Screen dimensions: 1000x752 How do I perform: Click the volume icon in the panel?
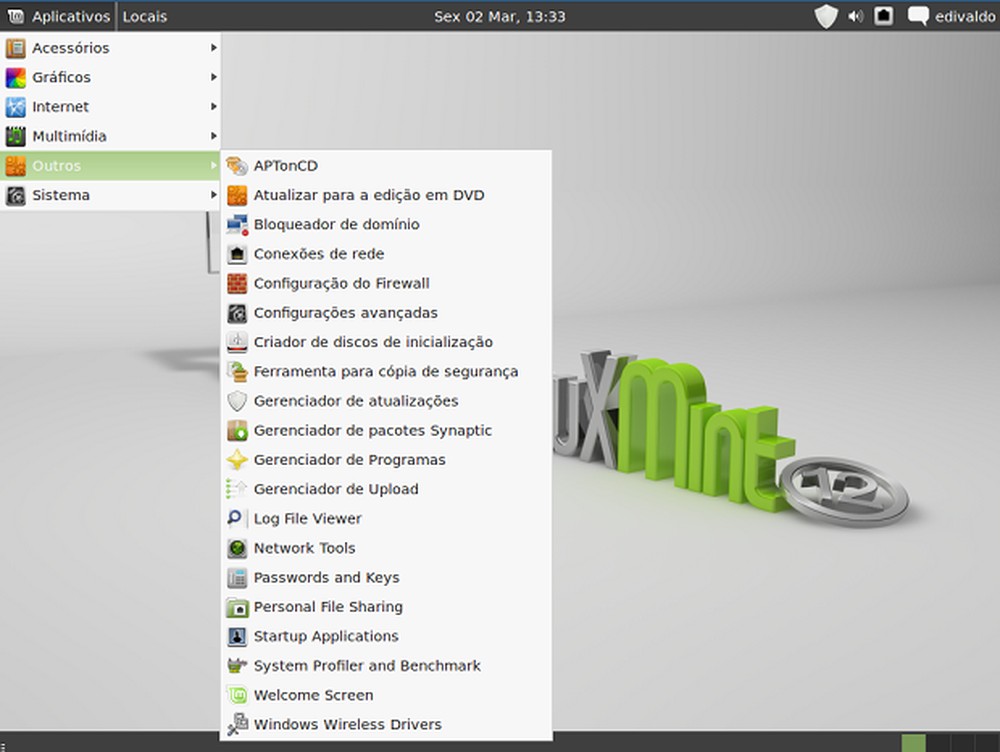coord(856,16)
